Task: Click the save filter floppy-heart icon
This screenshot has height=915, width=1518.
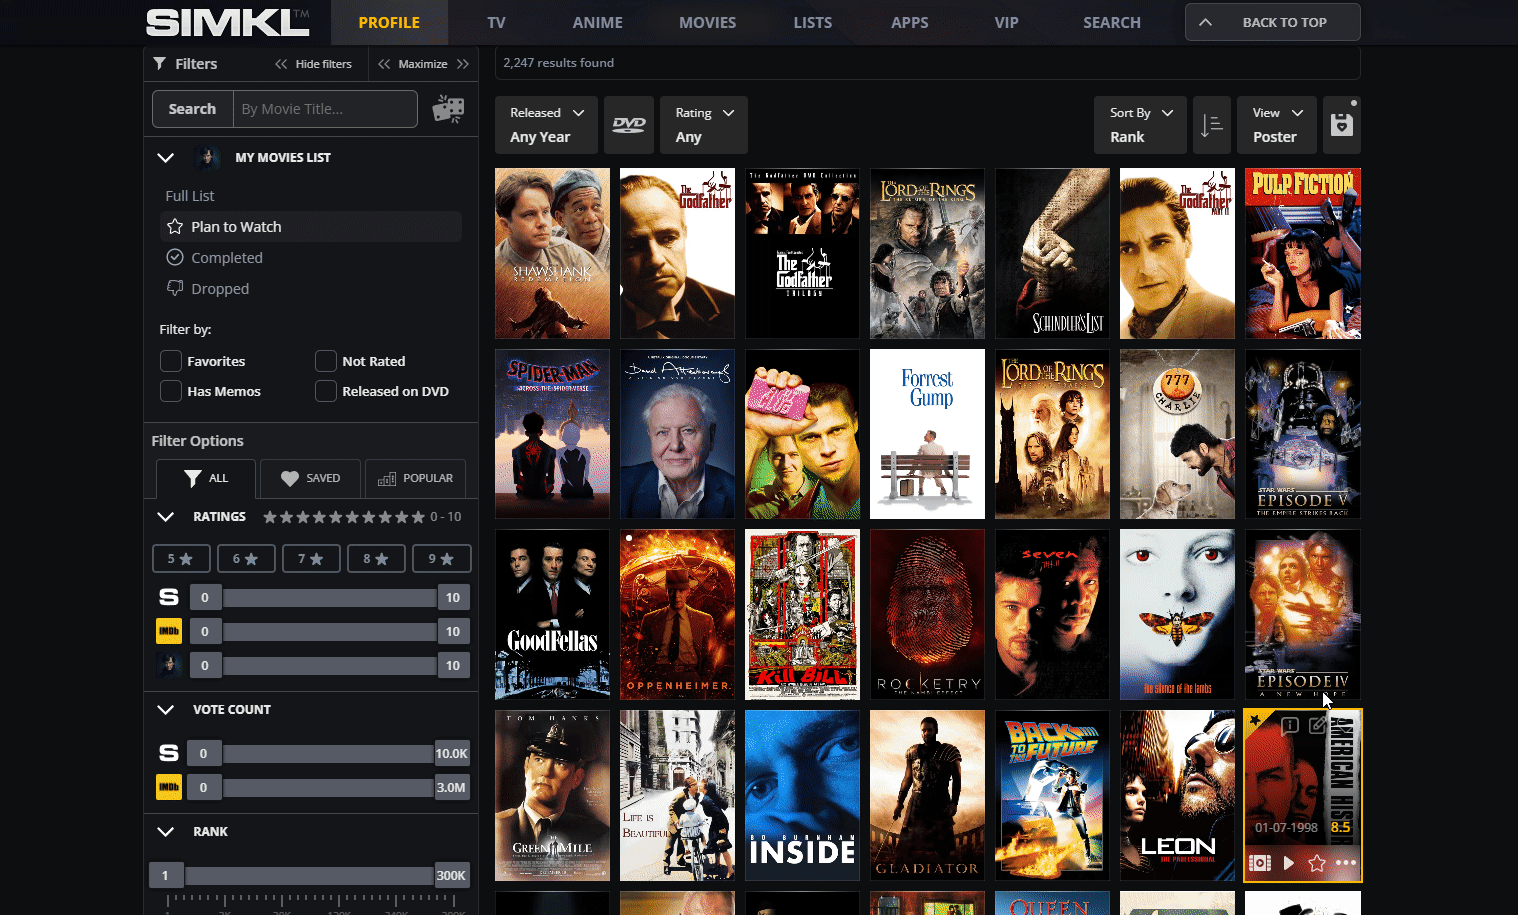Action: 1341,125
